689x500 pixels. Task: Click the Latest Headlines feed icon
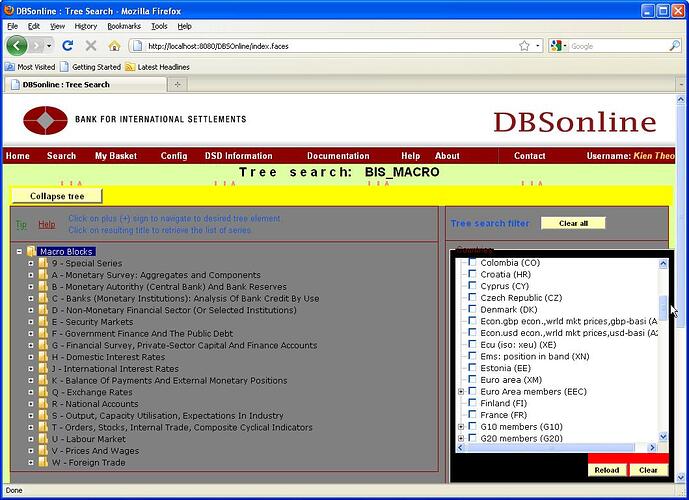point(130,67)
